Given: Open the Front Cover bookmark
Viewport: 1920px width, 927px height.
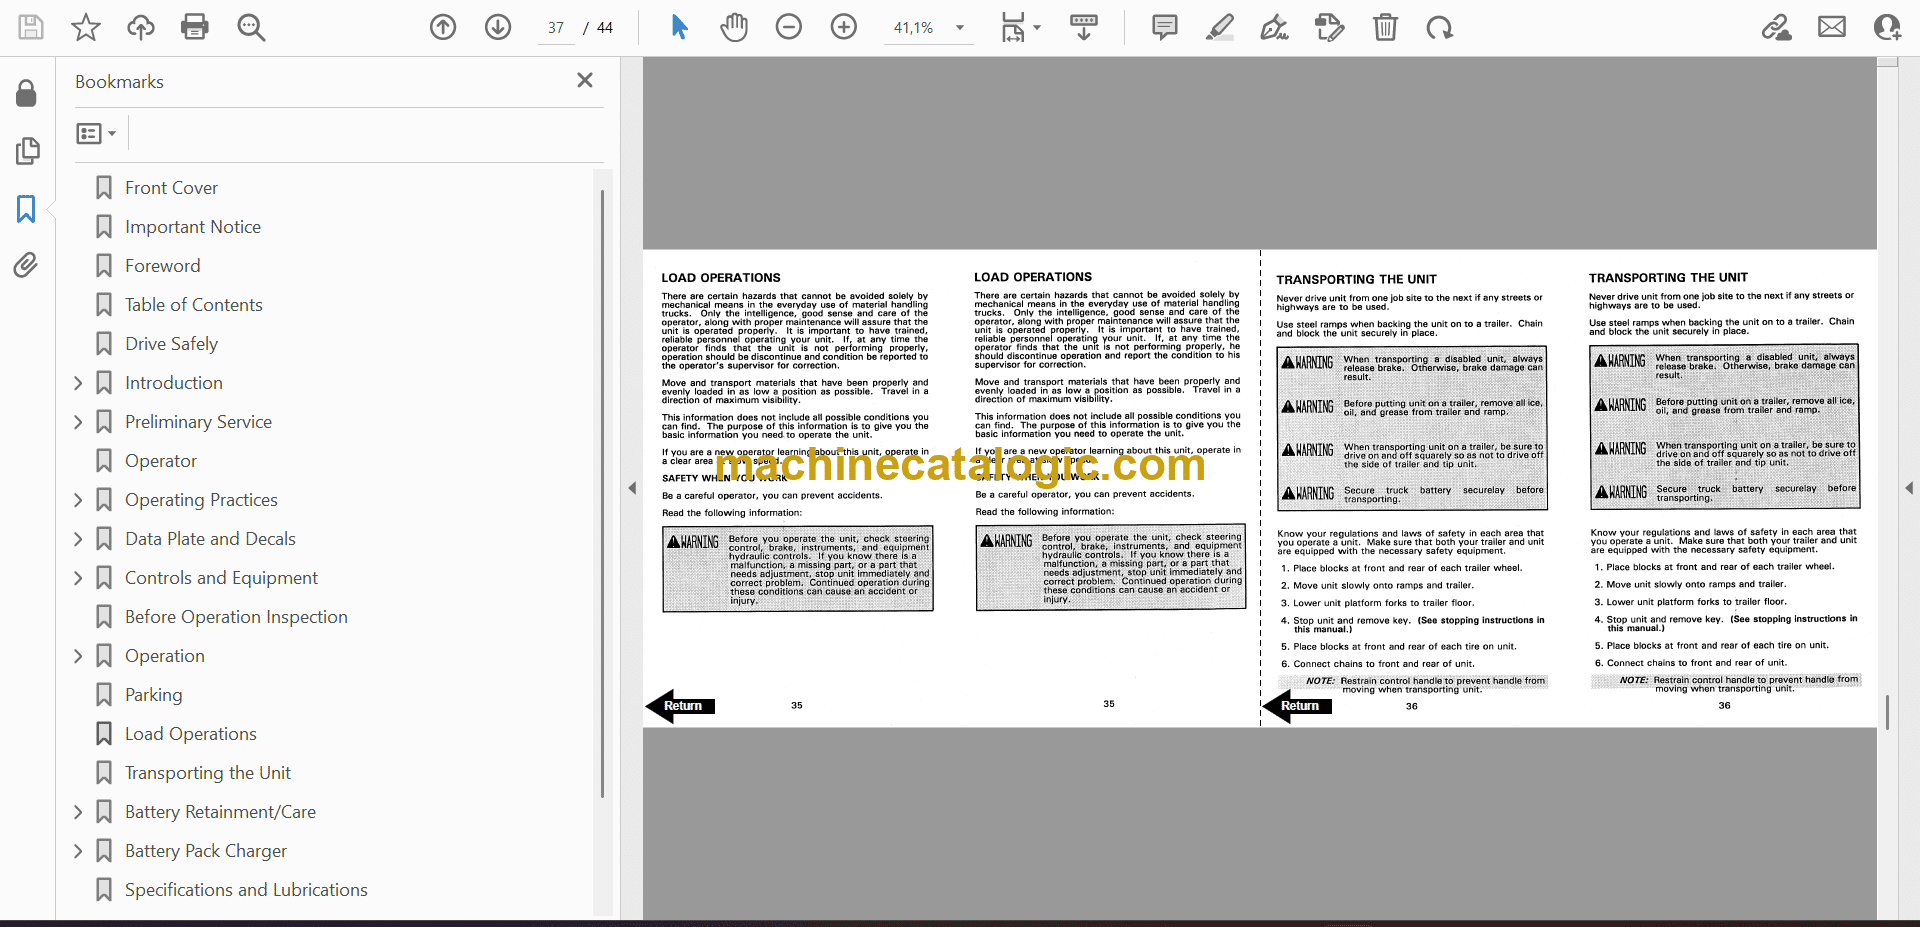Looking at the screenshot, I should click(x=171, y=188).
